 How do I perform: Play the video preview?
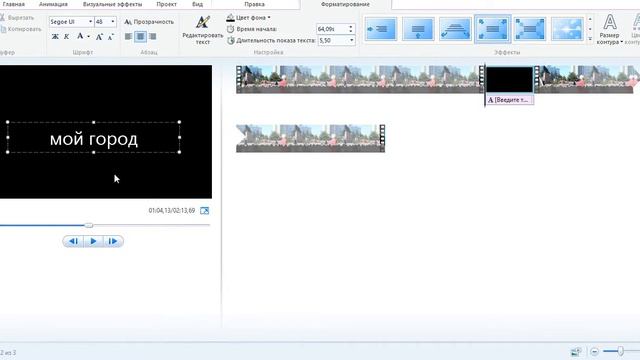tap(93, 241)
